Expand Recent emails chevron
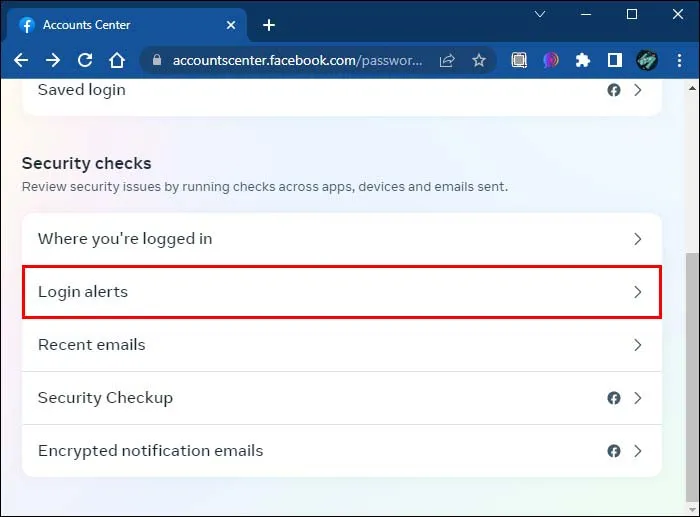 (x=638, y=345)
